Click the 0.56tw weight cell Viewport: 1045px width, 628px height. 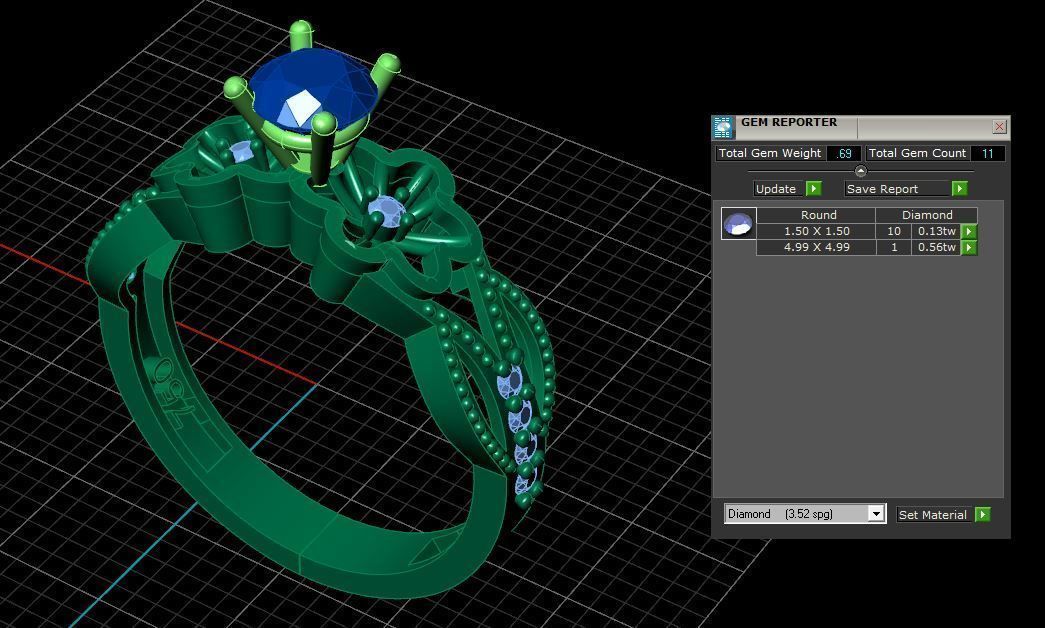[x=936, y=247]
